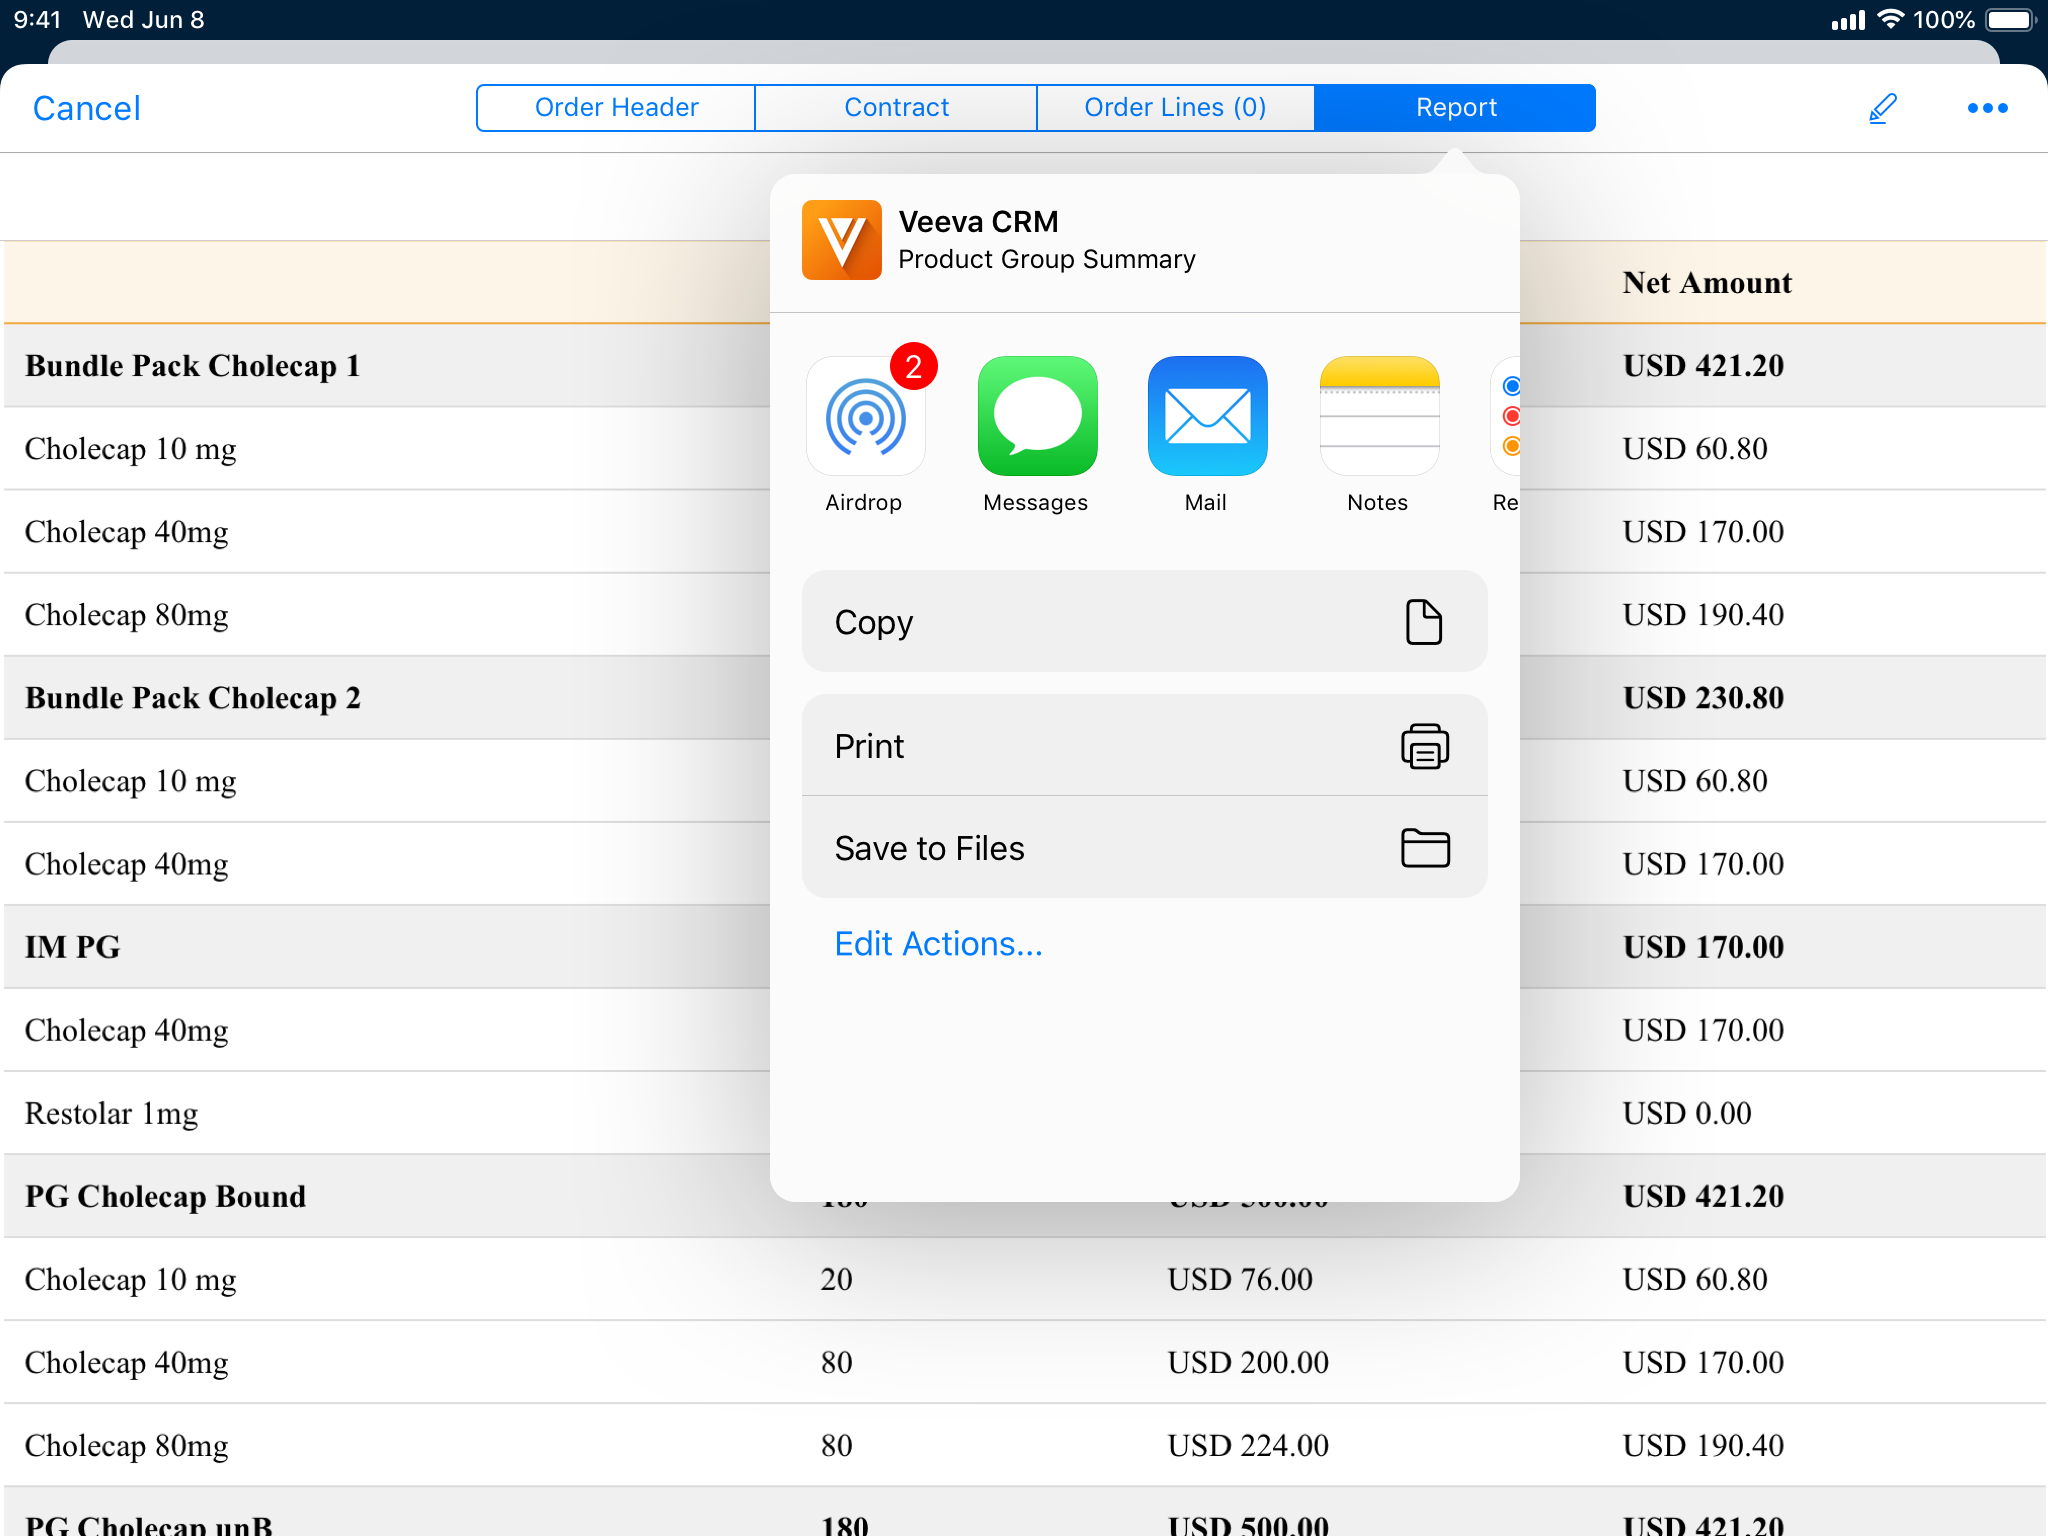Viewport: 2048px width, 1536px height.
Task: Share to the Notes app
Action: pos(1379,417)
